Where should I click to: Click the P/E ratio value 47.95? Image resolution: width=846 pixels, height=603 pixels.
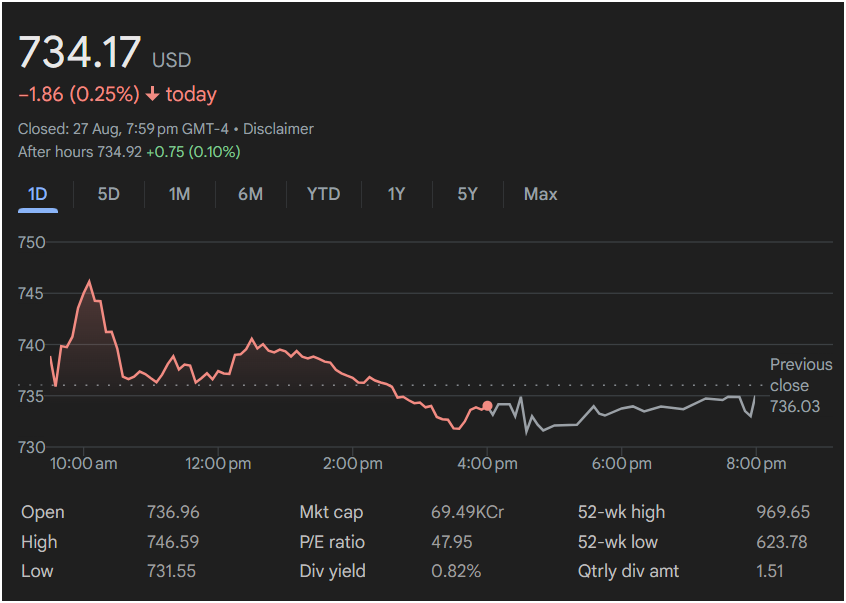click(x=451, y=542)
